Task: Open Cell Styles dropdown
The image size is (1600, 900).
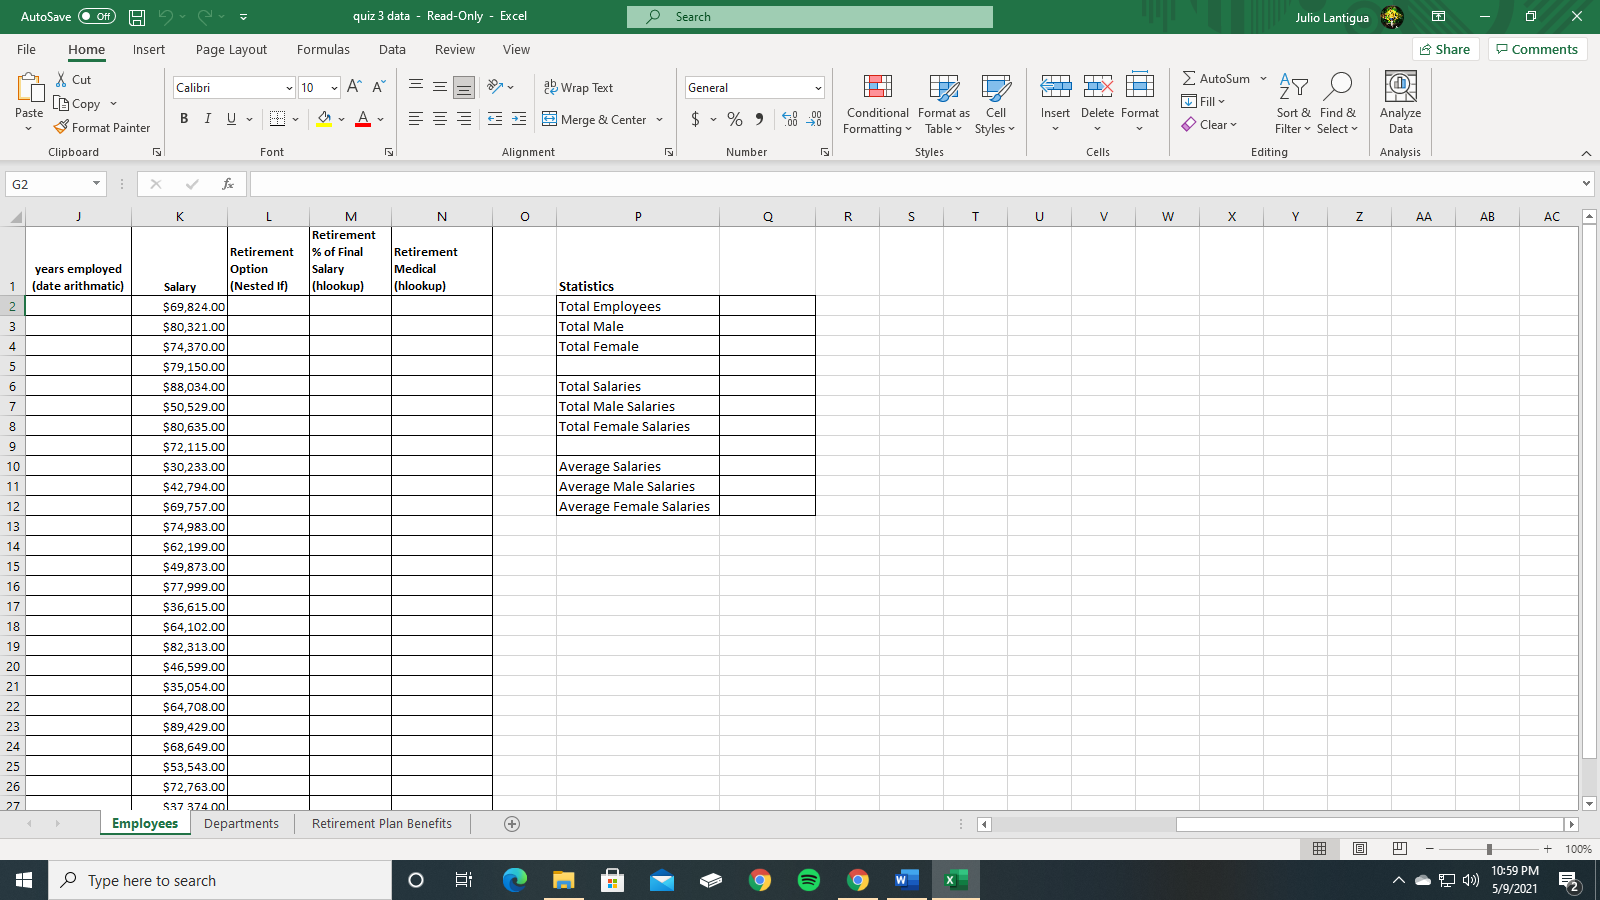Action: [995, 104]
